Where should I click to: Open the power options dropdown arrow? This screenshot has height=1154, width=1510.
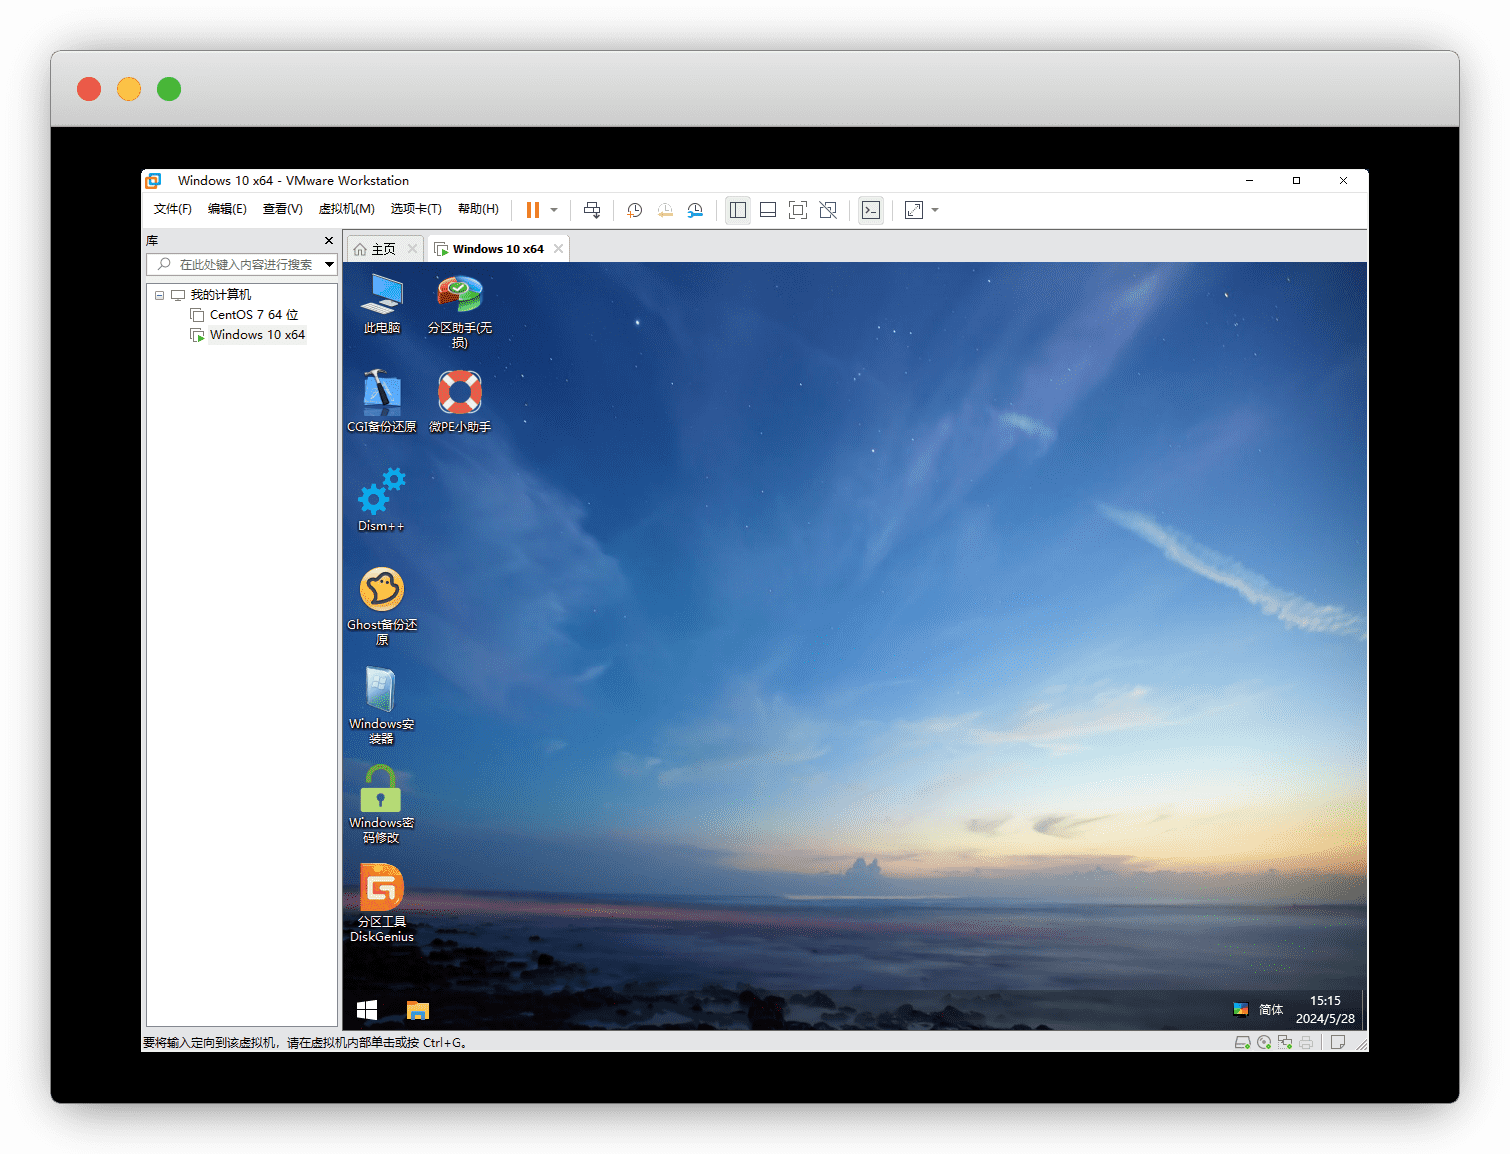tap(554, 210)
